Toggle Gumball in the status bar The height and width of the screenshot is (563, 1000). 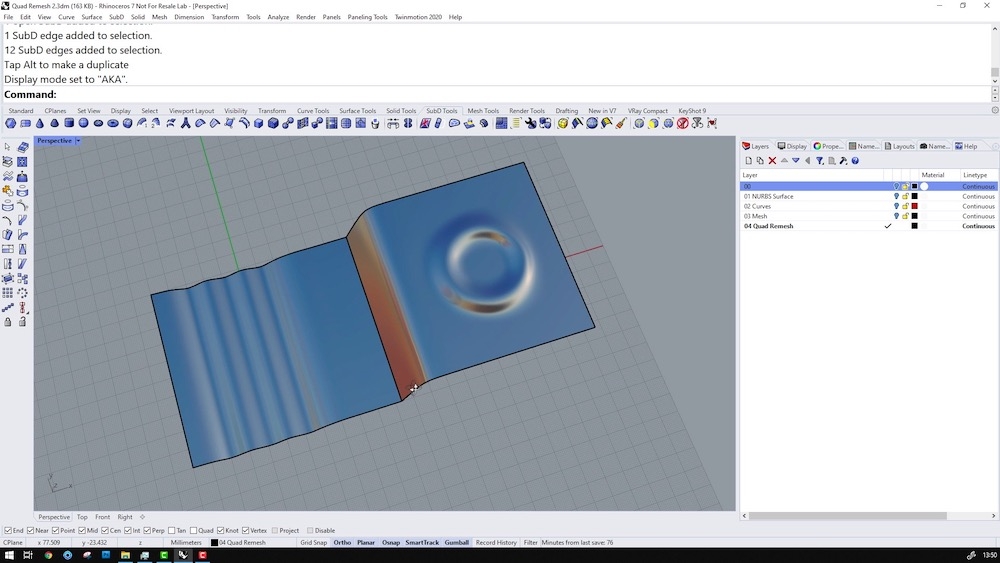pyautogui.click(x=456, y=543)
